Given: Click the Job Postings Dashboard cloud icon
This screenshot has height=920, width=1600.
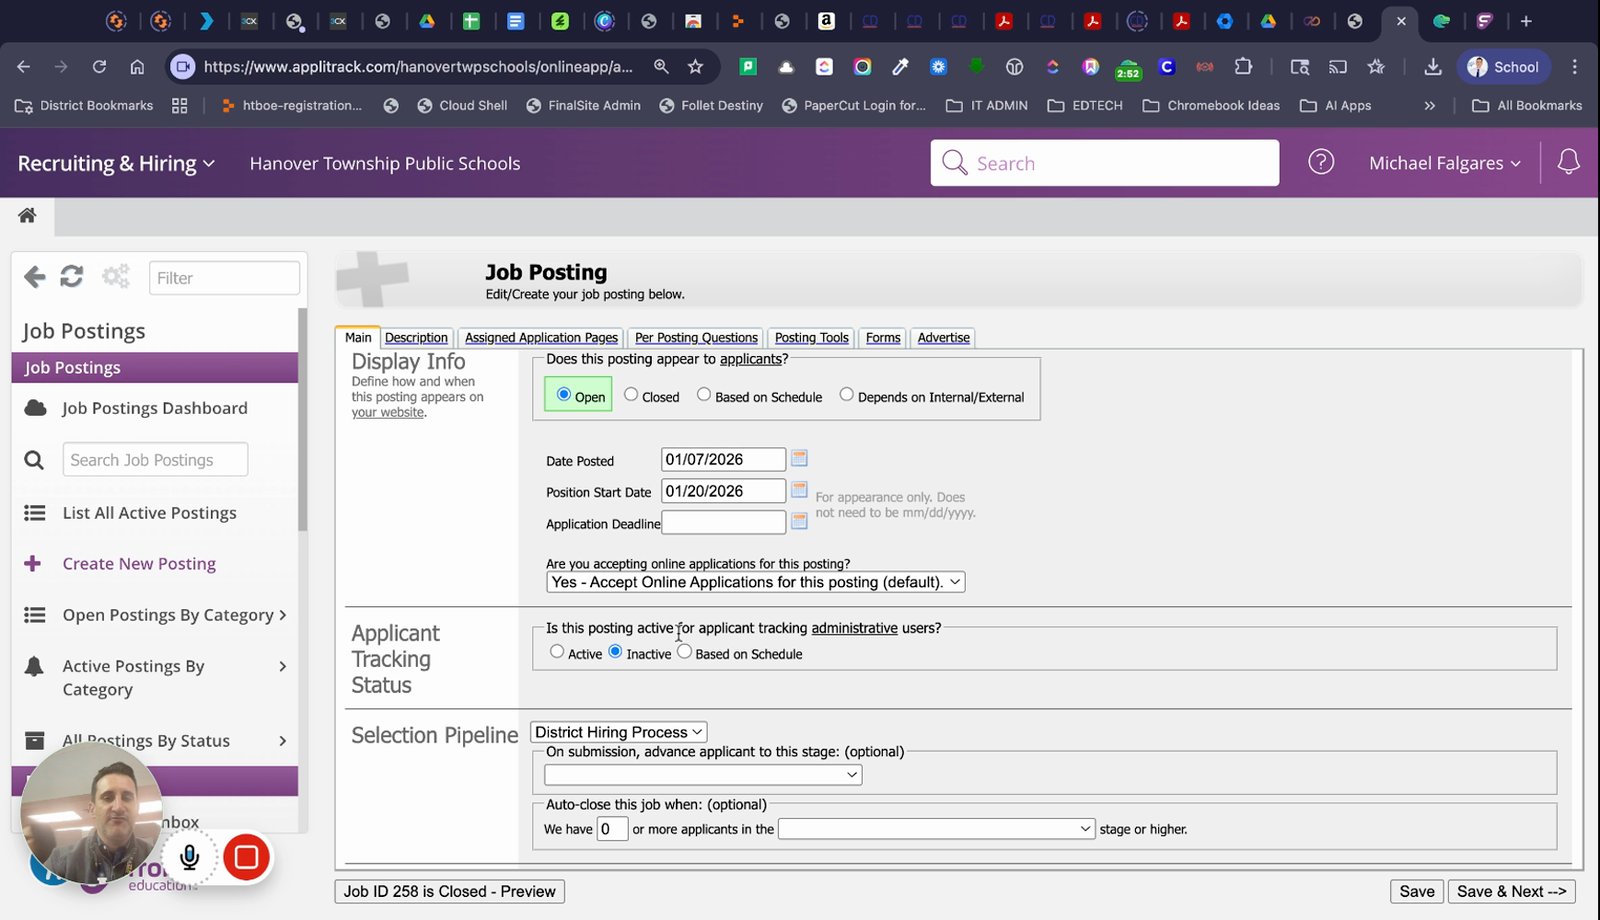Looking at the screenshot, I should 35,408.
